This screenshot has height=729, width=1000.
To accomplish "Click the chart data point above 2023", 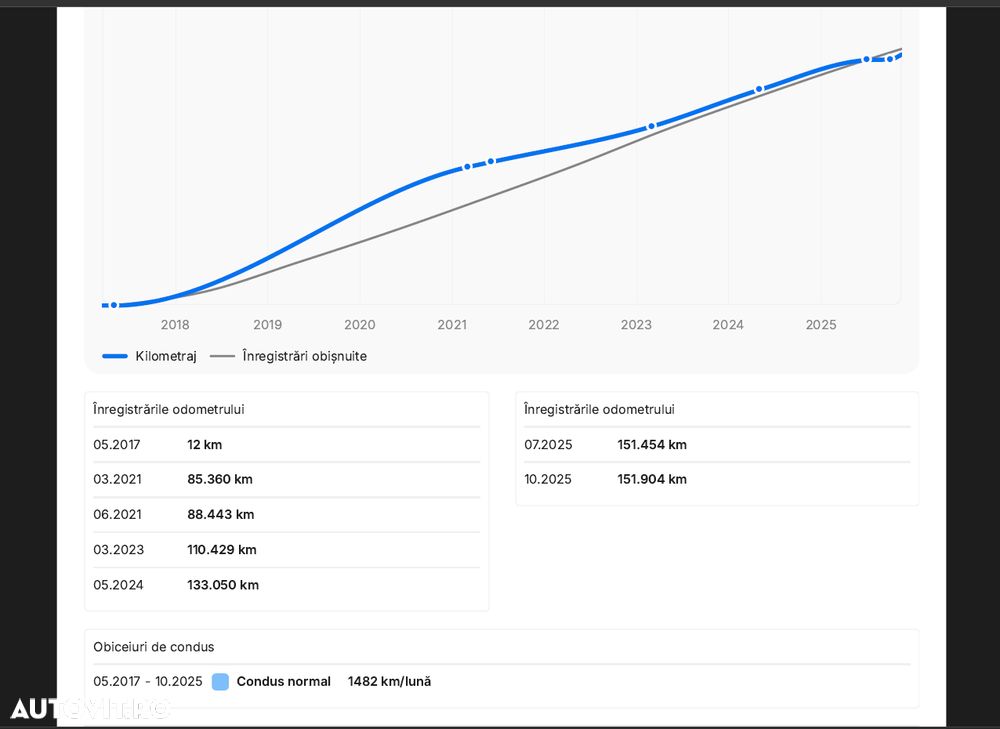I will pos(651,126).
